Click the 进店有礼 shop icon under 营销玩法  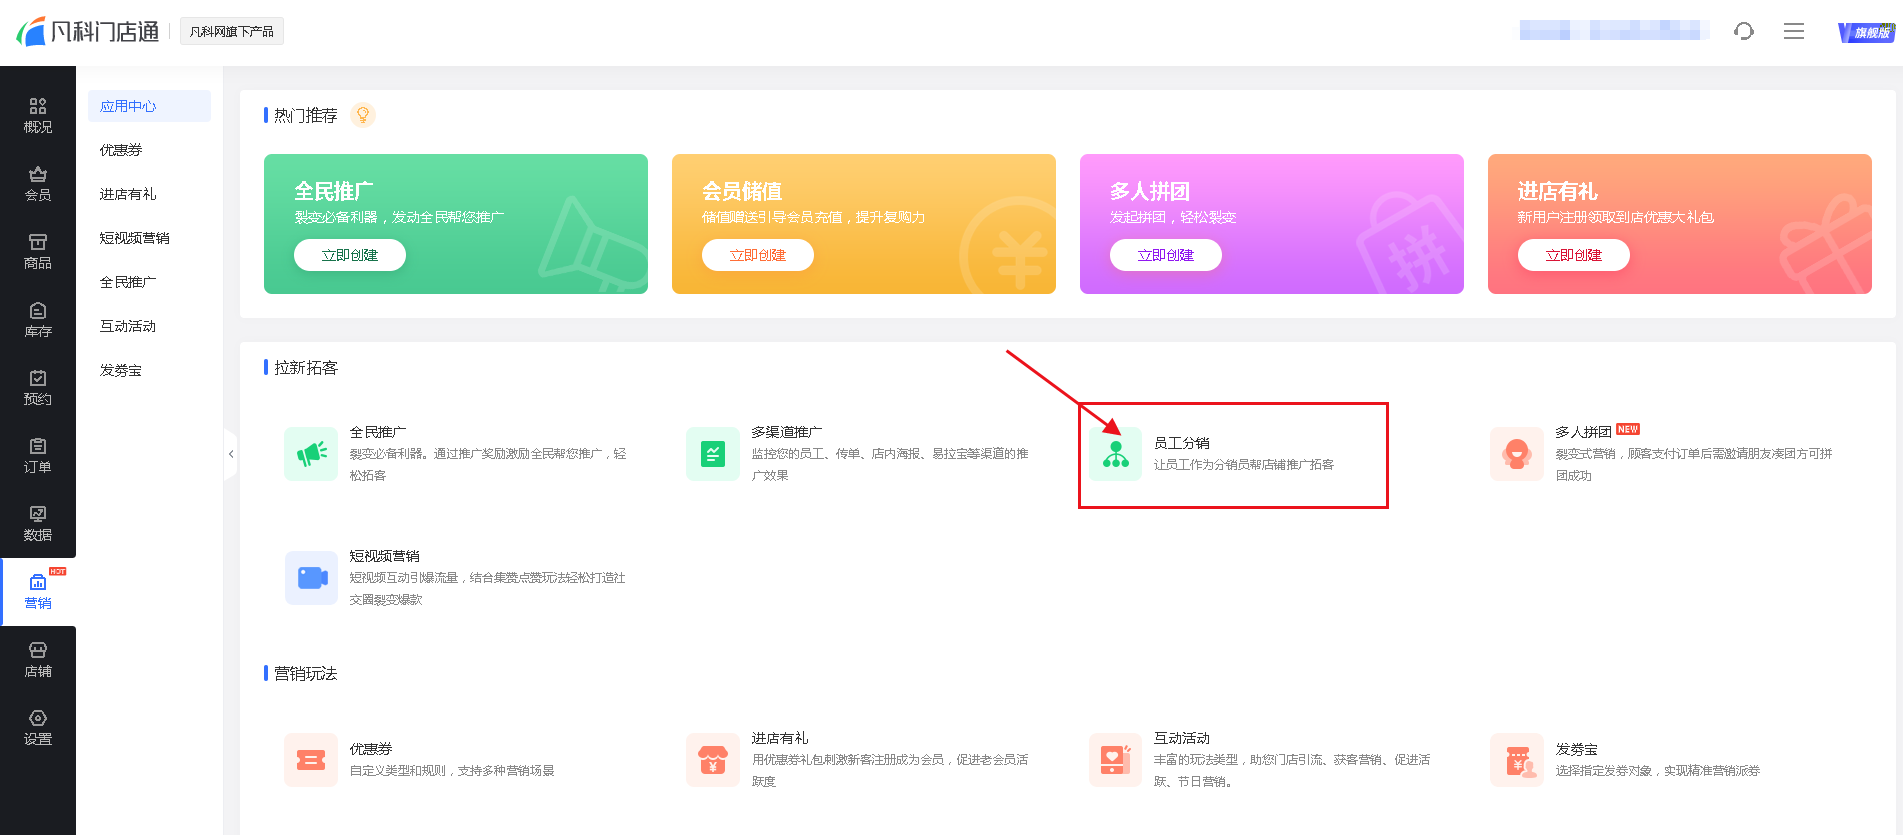713,760
